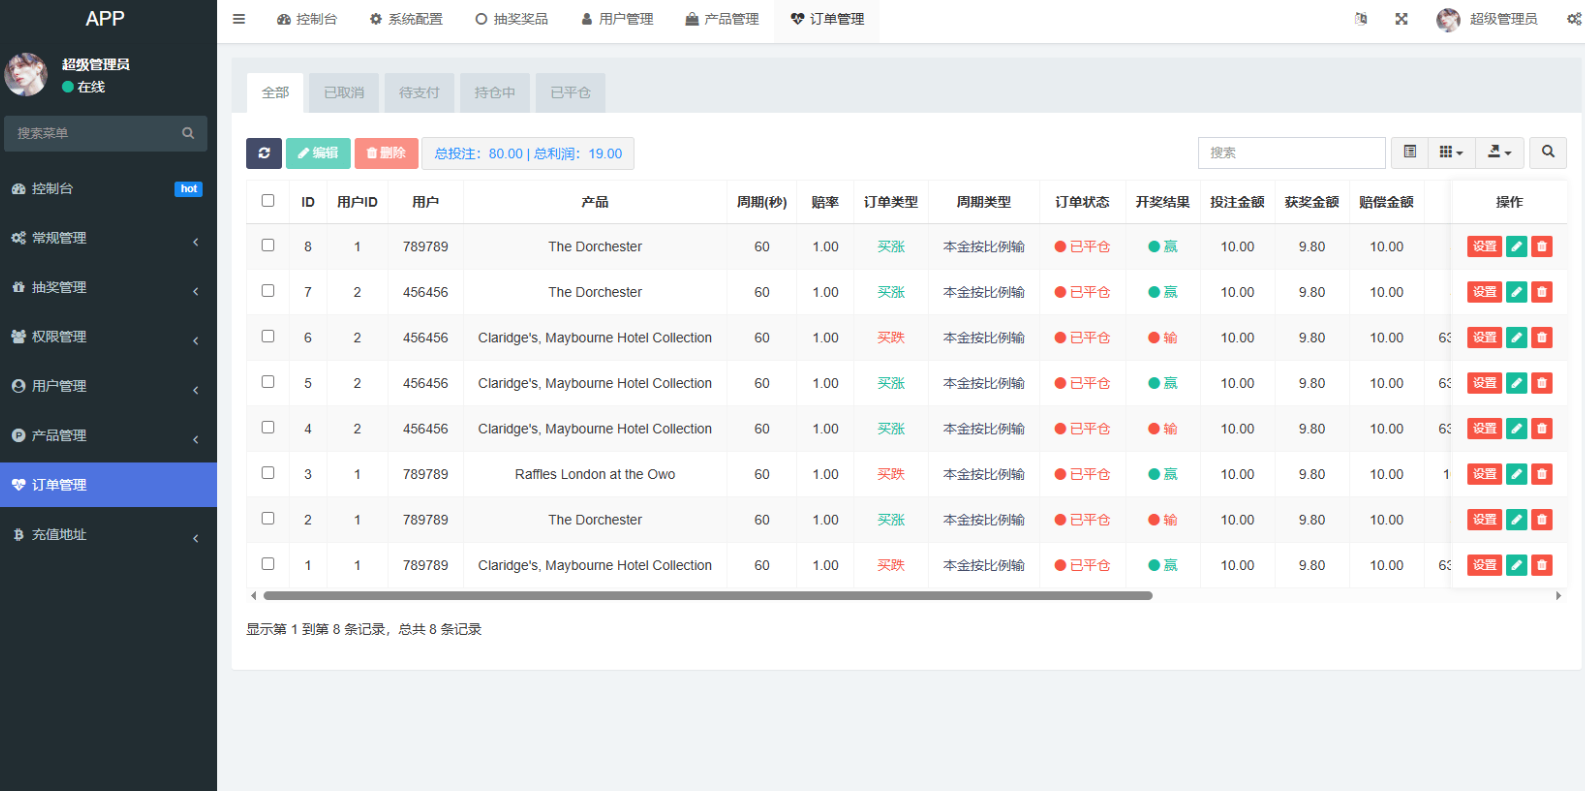1585x791 pixels.
Task: Tick the checkbox for order ID 8
Action: tap(268, 245)
